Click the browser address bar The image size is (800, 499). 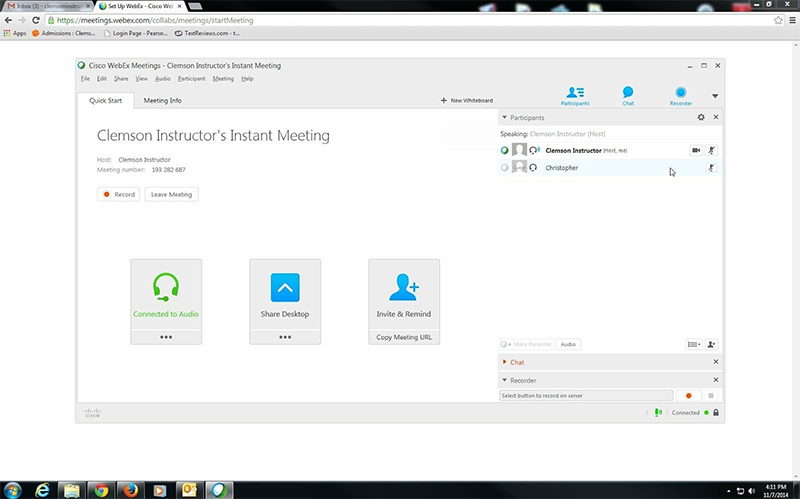coord(413,20)
